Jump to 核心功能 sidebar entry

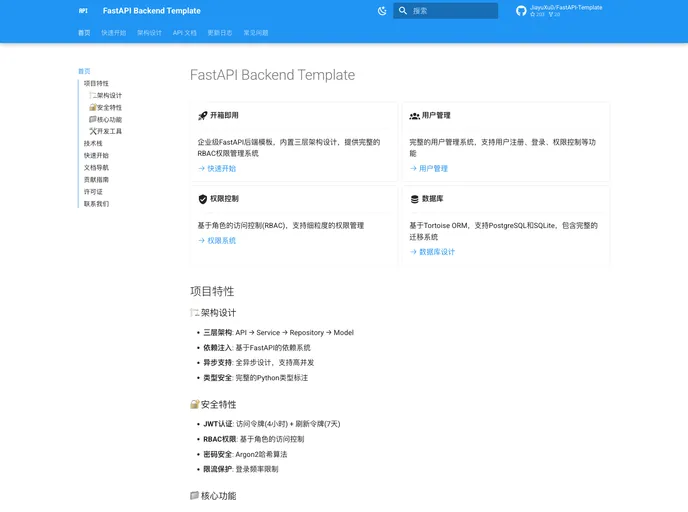[x=106, y=119]
